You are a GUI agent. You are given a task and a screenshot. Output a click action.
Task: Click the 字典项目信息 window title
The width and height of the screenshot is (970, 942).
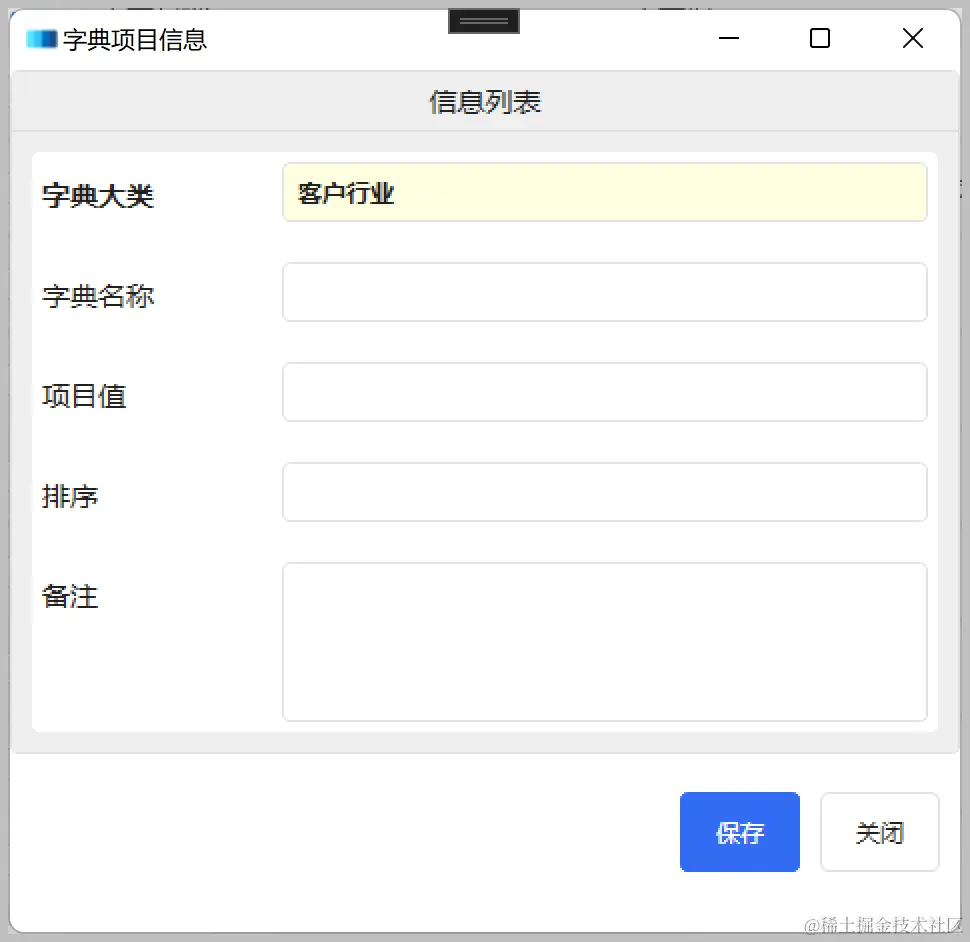(x=135, y=40)
